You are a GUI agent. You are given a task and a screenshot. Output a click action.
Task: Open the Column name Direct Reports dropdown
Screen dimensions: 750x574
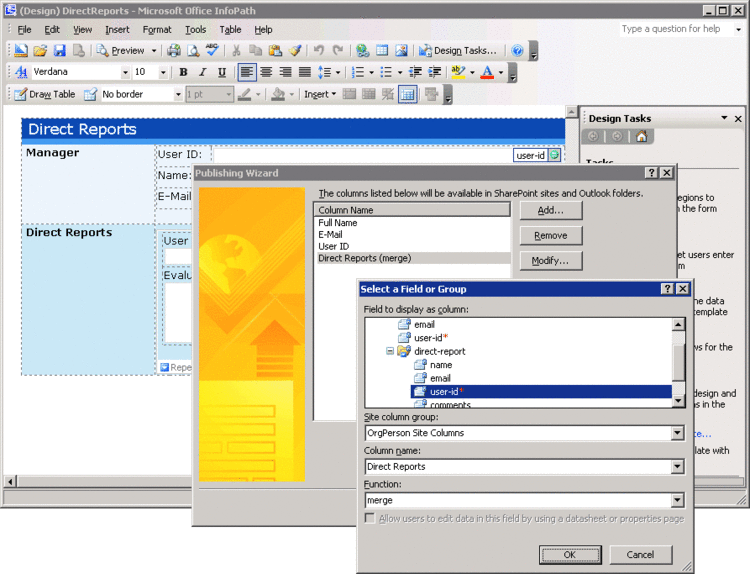coord(677,466)
